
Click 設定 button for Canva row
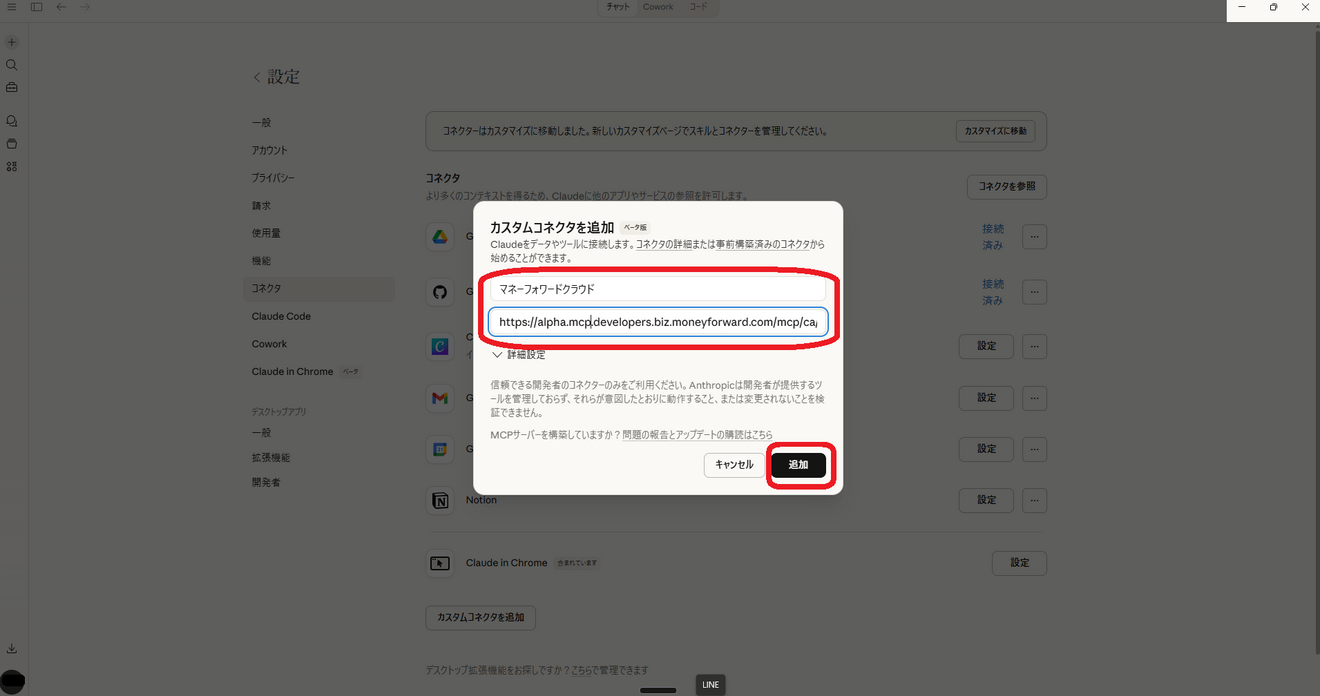click(987, 346)
